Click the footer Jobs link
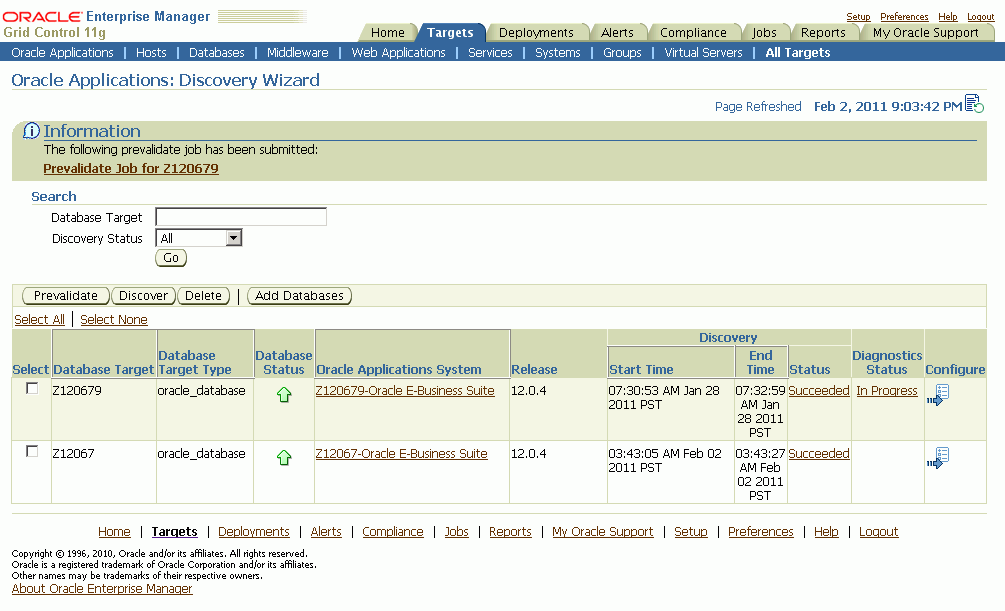The image size is (1005, 611). [x=456, y=531]
